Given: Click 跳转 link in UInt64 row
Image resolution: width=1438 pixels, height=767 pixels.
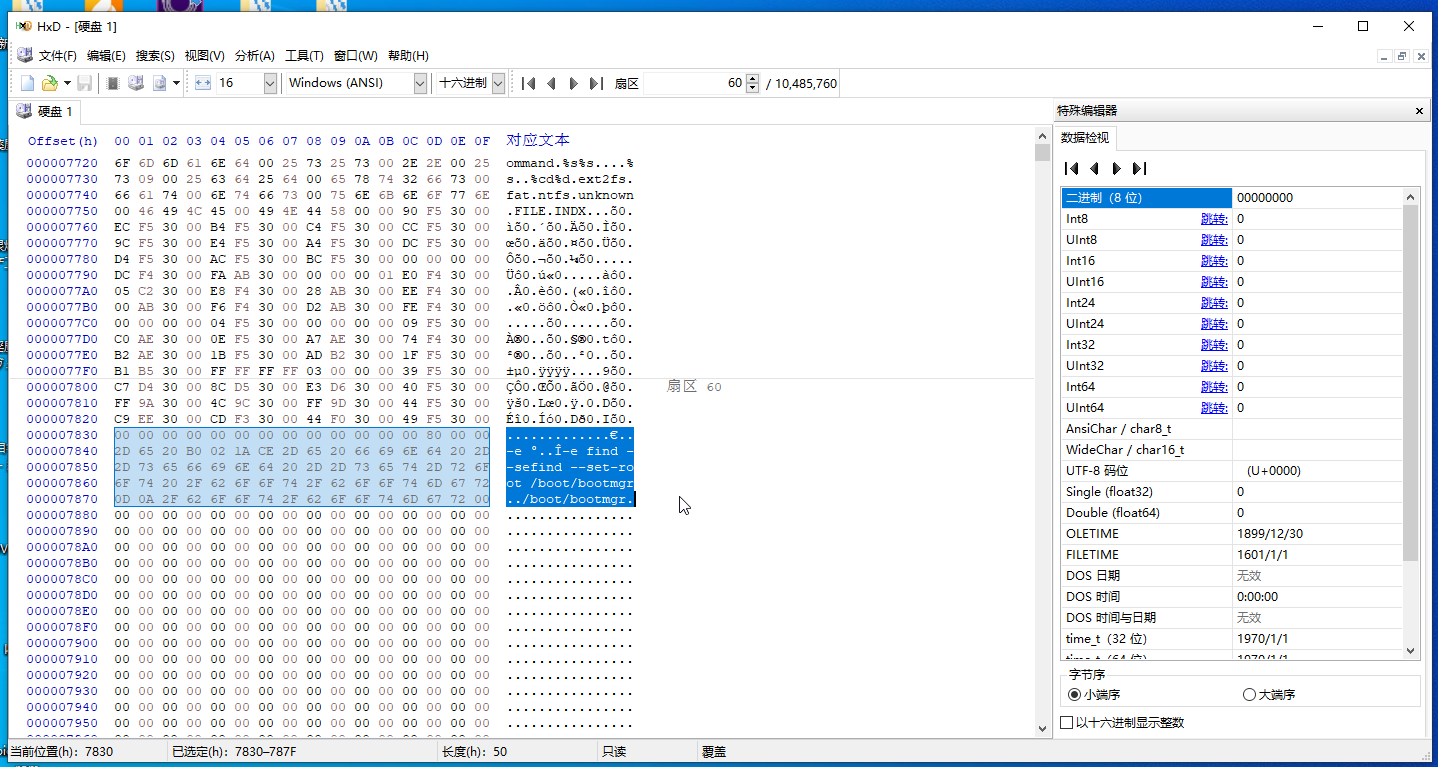Looking at the screenshot, I should tap(1214, 408).
